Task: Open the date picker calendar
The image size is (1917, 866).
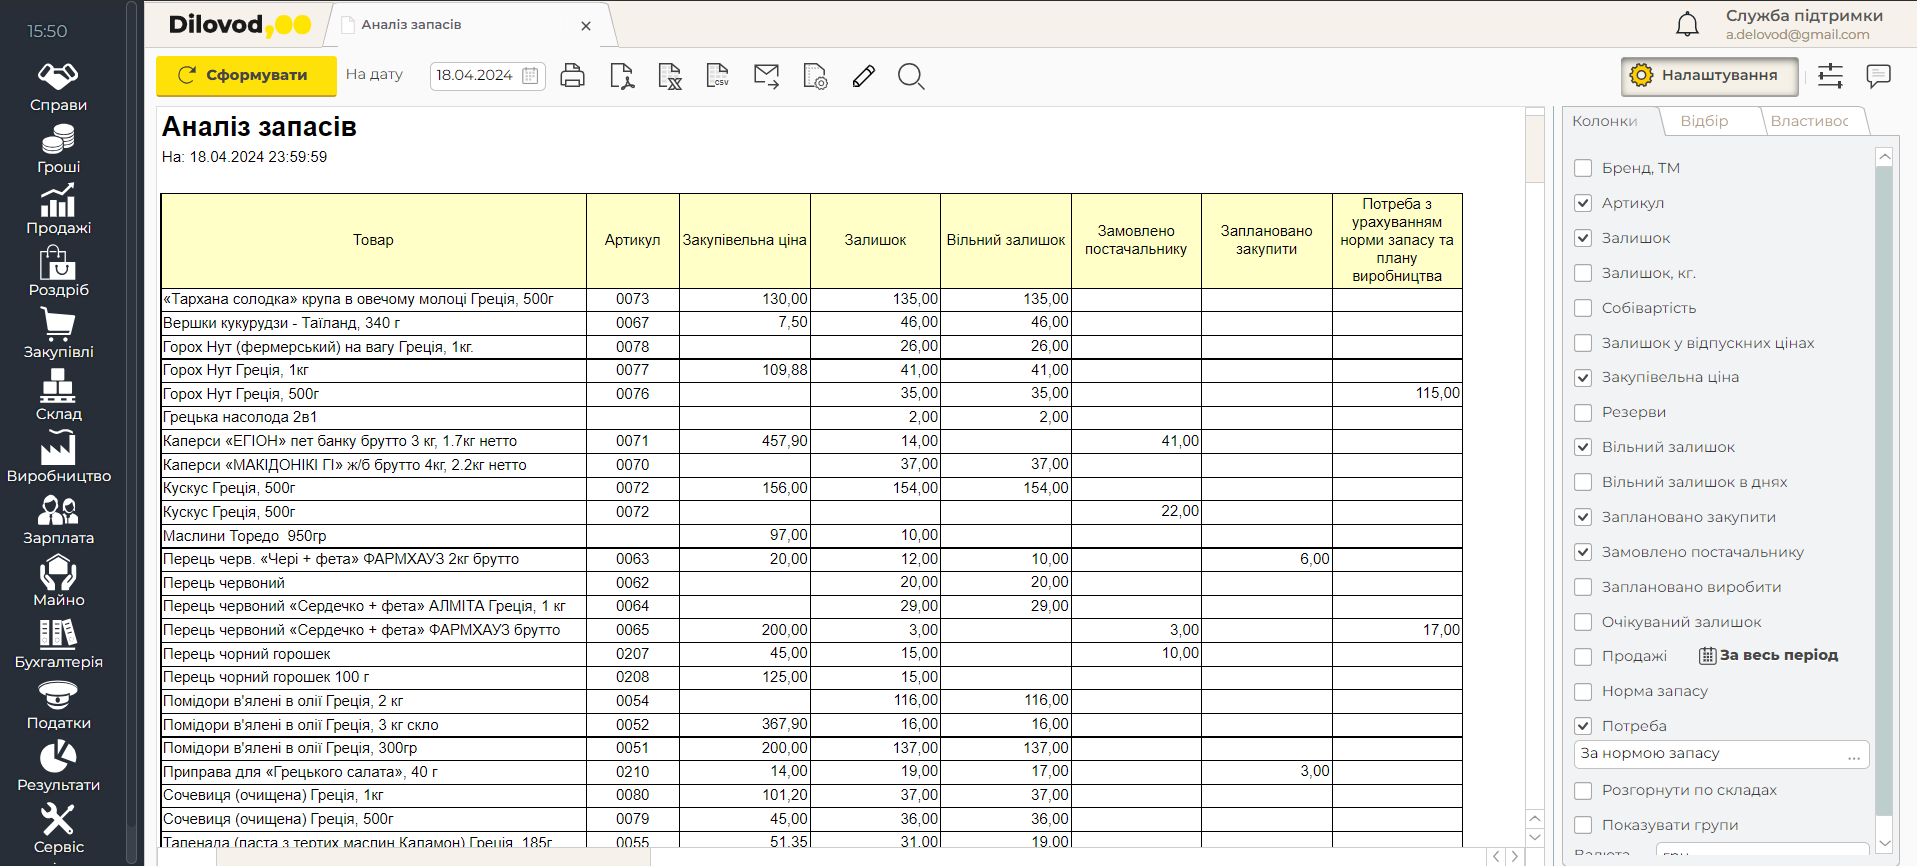Action: (x=530, y=76)
